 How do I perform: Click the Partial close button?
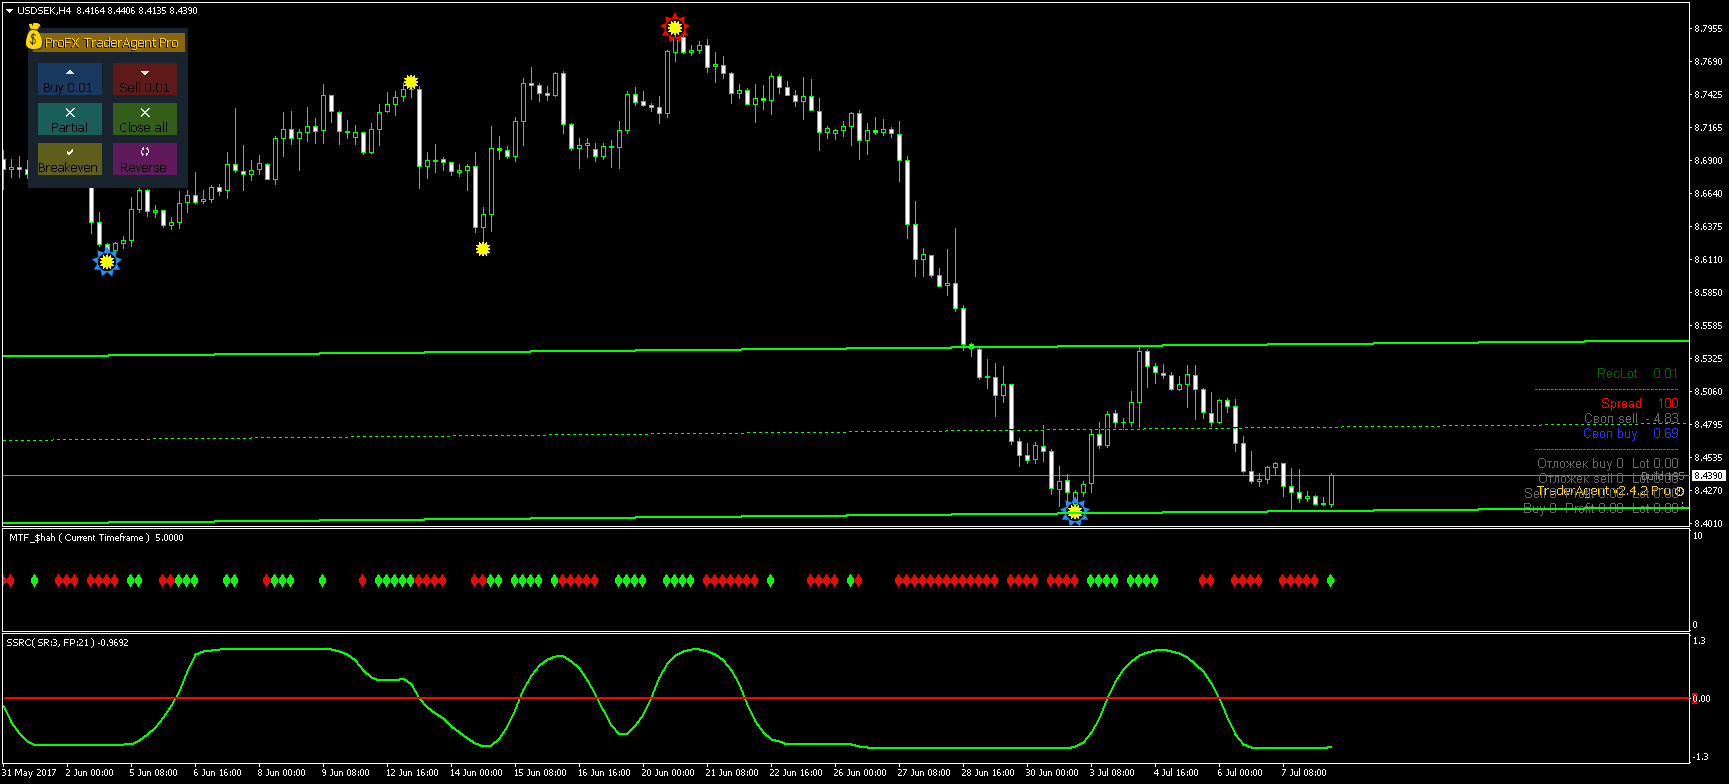(69, 120)
